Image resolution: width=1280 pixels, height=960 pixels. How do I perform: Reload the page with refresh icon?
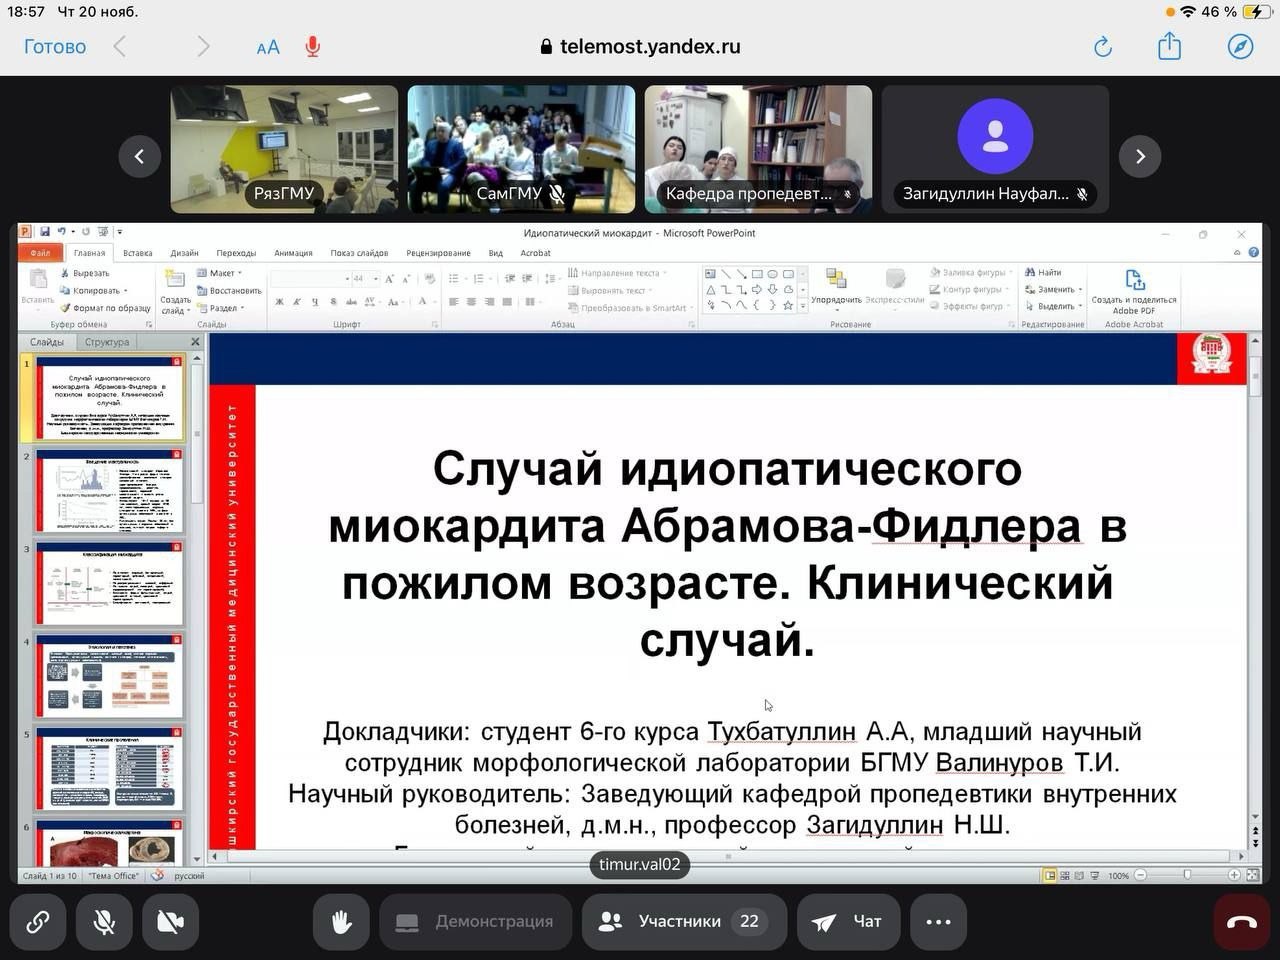click(1102, 46)
